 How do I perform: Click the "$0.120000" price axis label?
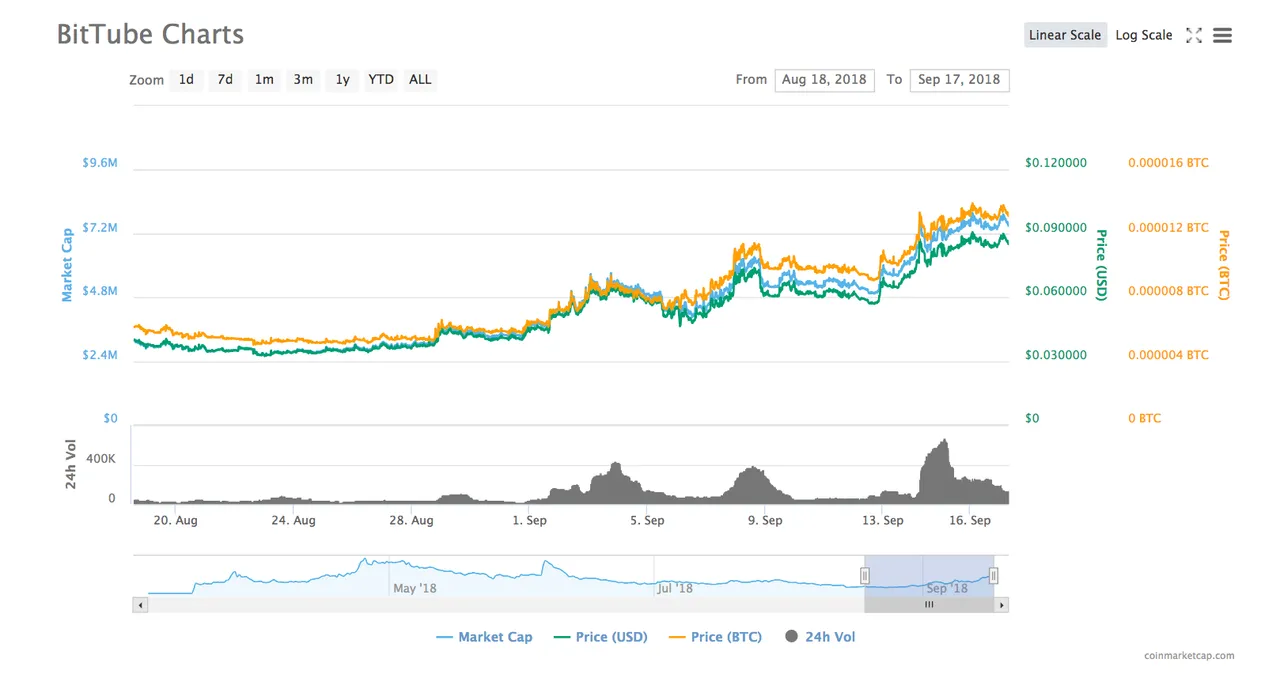1056,163
